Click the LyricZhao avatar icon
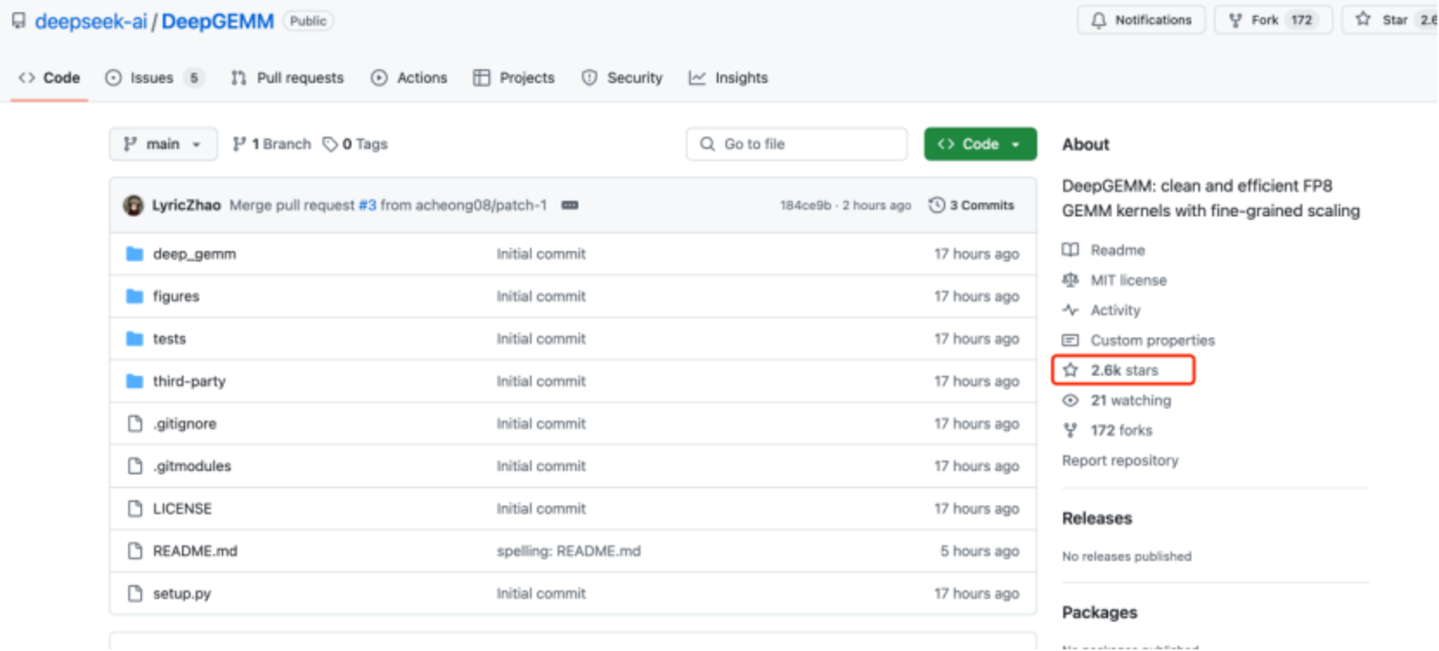Screen dimensions: 1439x651 [133, 205]
